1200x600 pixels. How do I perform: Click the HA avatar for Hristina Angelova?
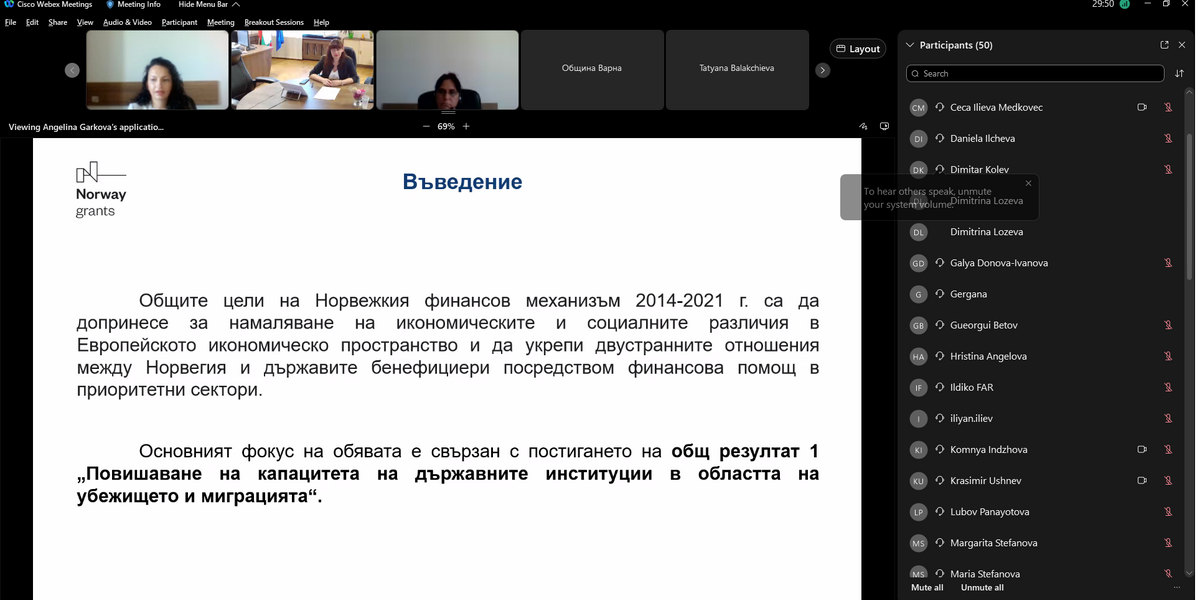(919, 356)
